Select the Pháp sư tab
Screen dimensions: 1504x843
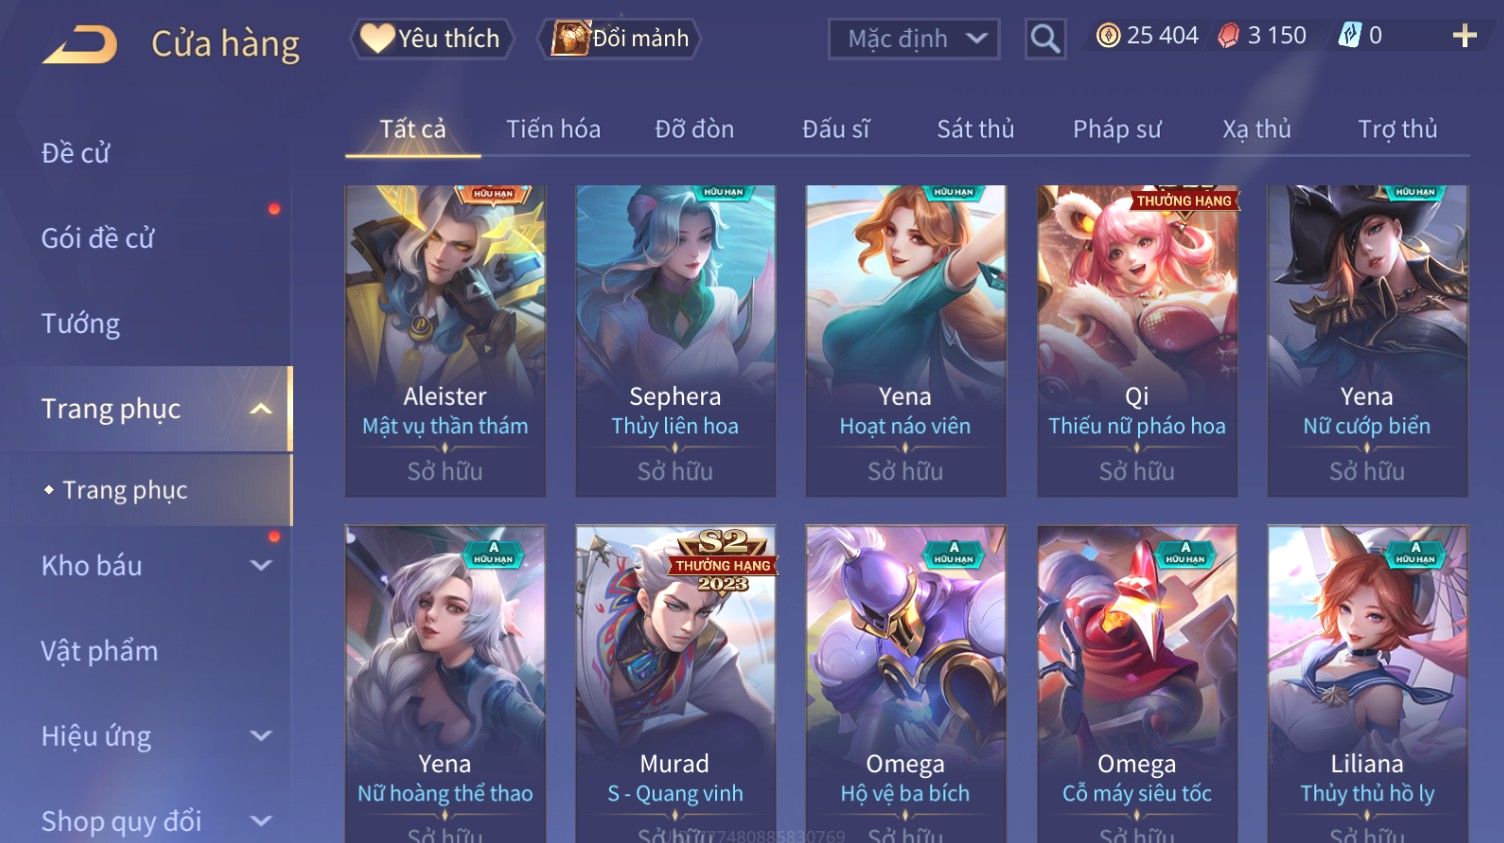pyautogui.click(x=1117, y=129)
